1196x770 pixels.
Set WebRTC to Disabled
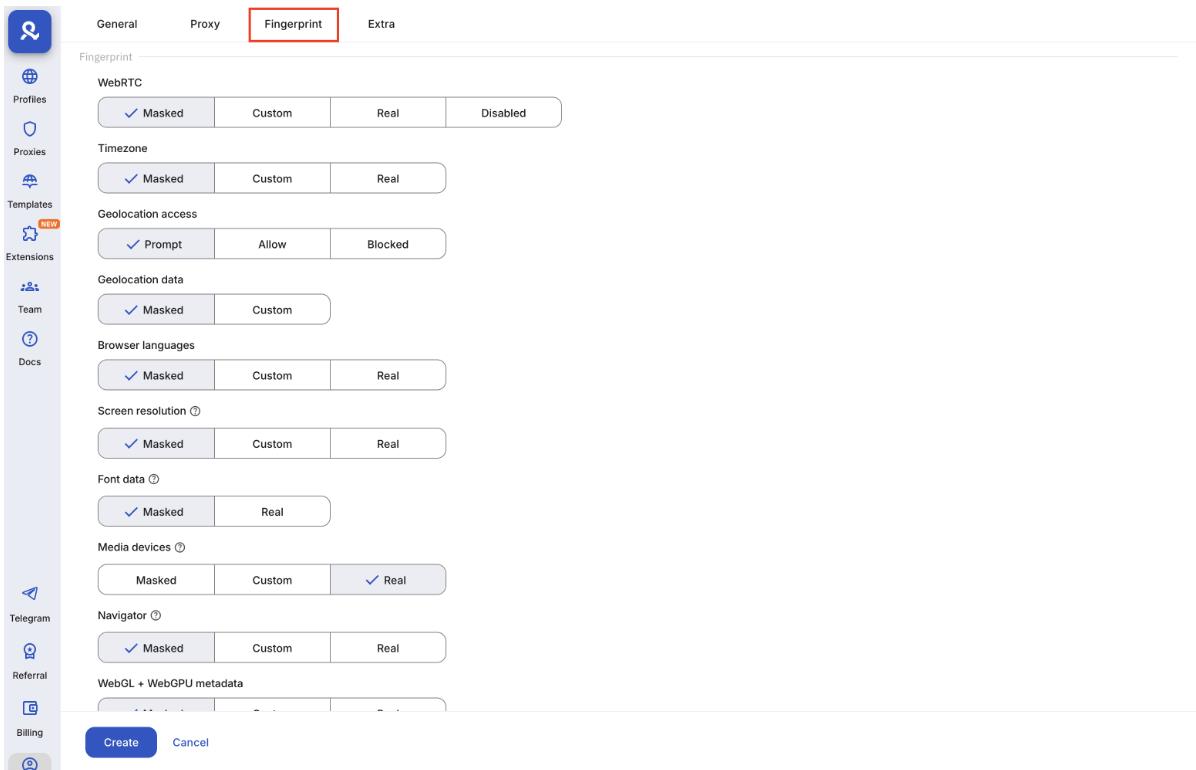tap(503, 113)
